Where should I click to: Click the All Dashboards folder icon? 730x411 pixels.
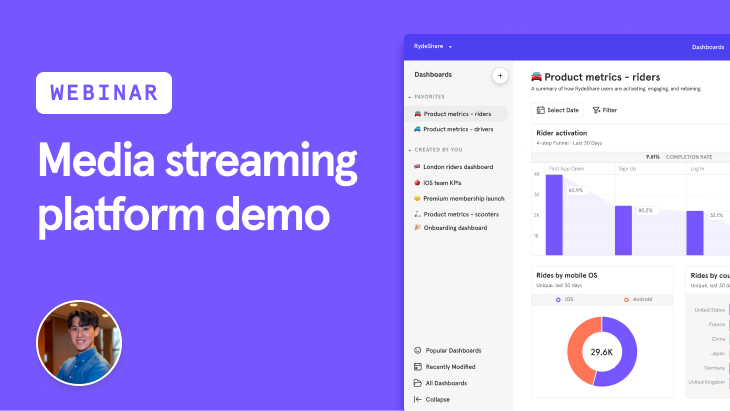[x=418, y=383]
